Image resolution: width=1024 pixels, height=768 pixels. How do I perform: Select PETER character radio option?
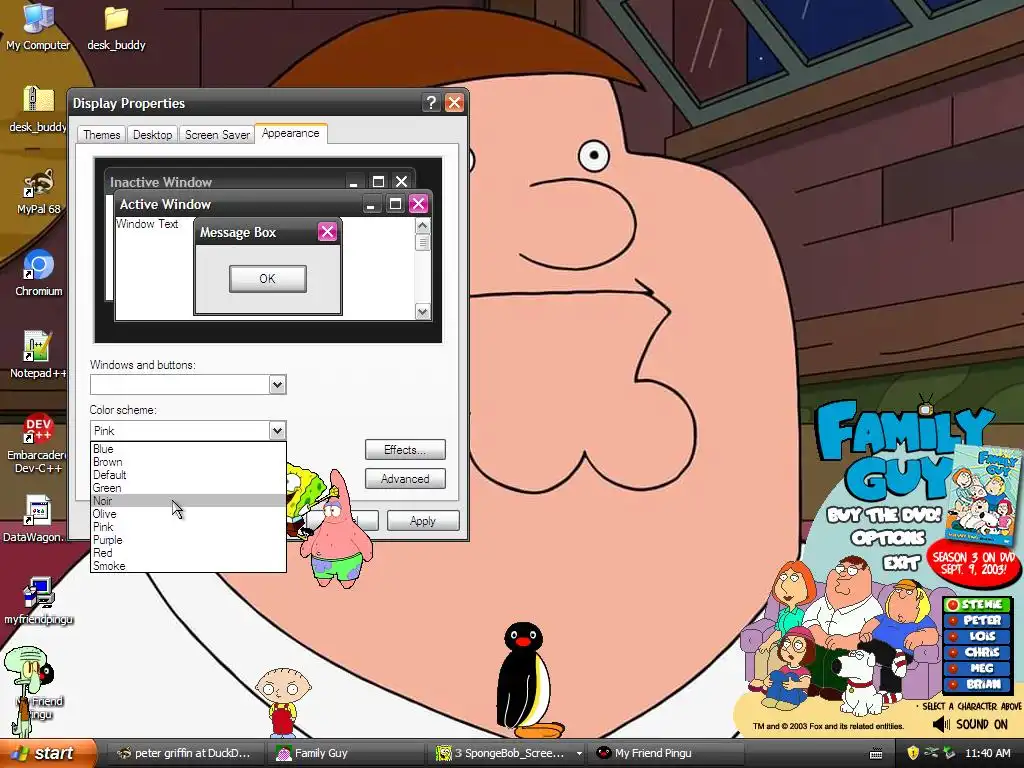click(x=976, y=620)
